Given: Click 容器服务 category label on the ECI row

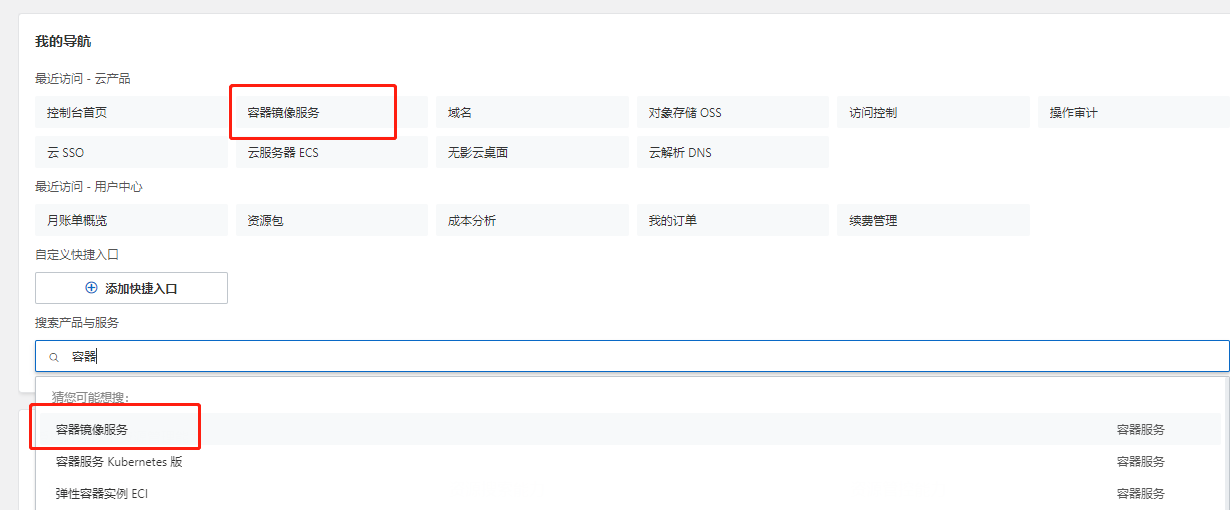Looking at the screenshot, I should (x=1140, y=494).
